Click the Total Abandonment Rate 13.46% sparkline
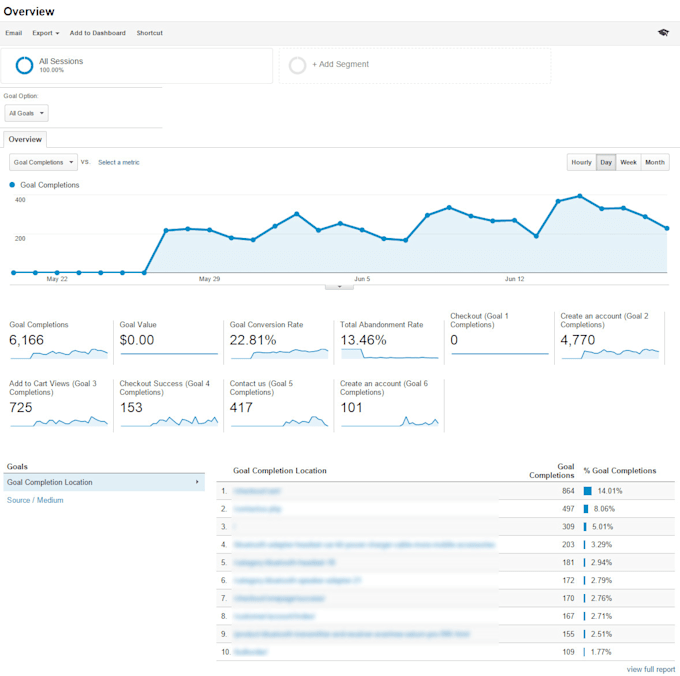Viewport: 680px width, 676px height. point(389,353)
